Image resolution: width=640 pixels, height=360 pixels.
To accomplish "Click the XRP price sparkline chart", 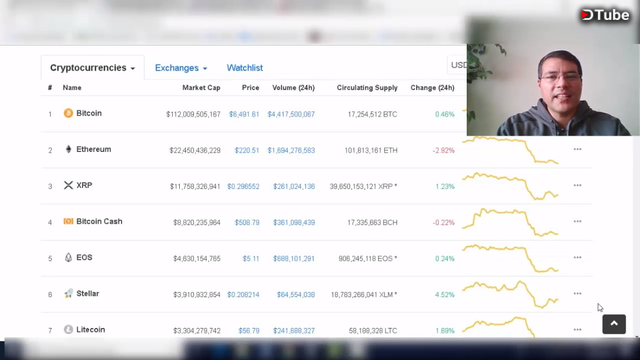I will point(510,186).
